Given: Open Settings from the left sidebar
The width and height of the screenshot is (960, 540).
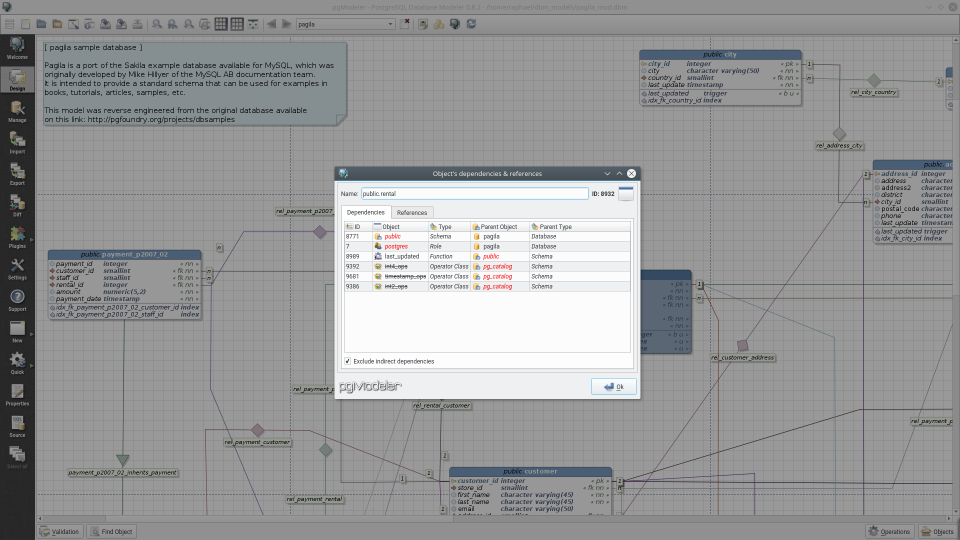Looking at the screenshot, I should tap(17, 267).
